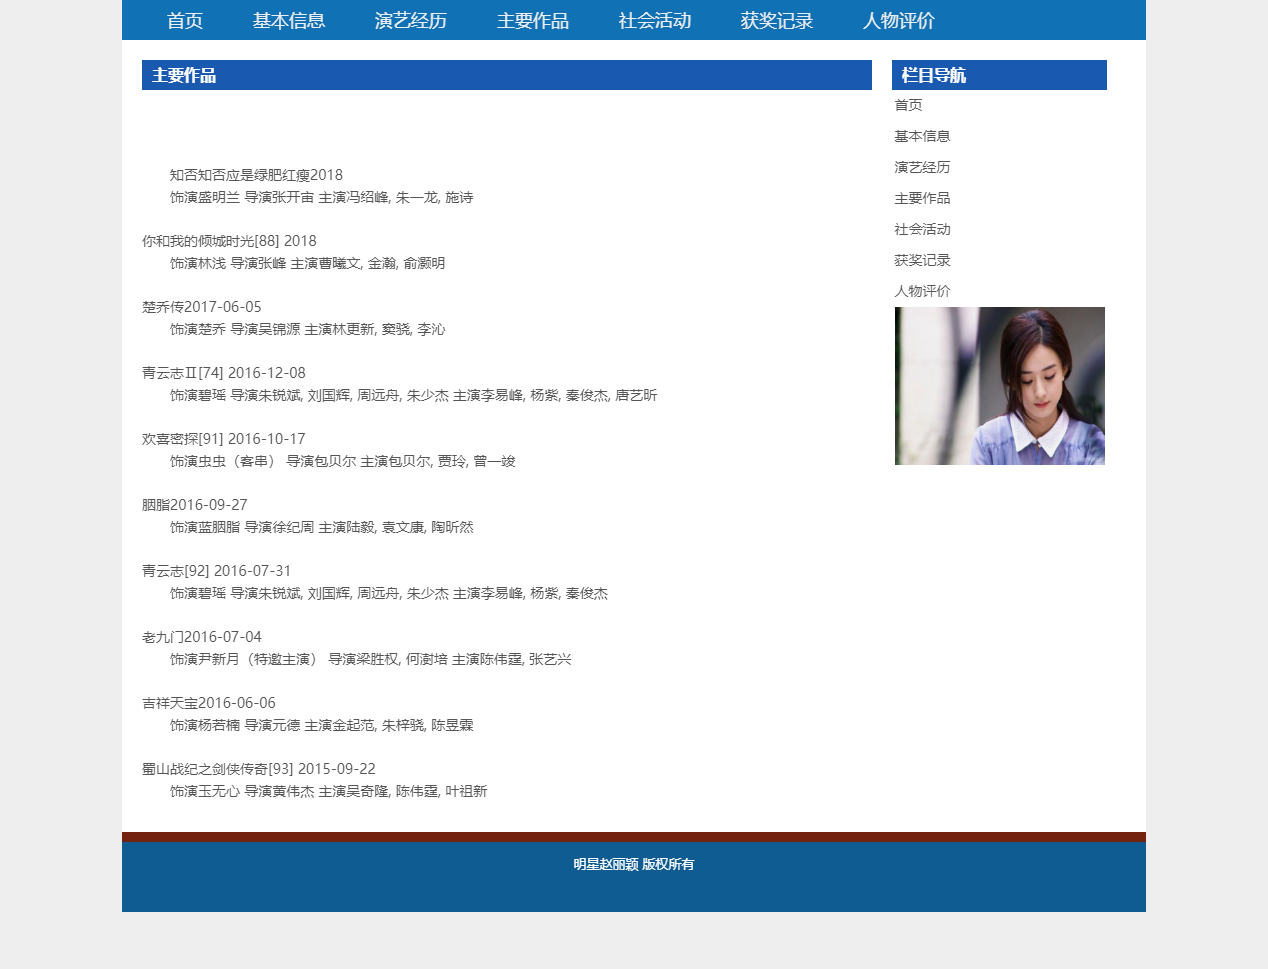Click the line 饰演蓝胭脂 导演徐纪周
The image size is (1268, 969).
[321, 528]
